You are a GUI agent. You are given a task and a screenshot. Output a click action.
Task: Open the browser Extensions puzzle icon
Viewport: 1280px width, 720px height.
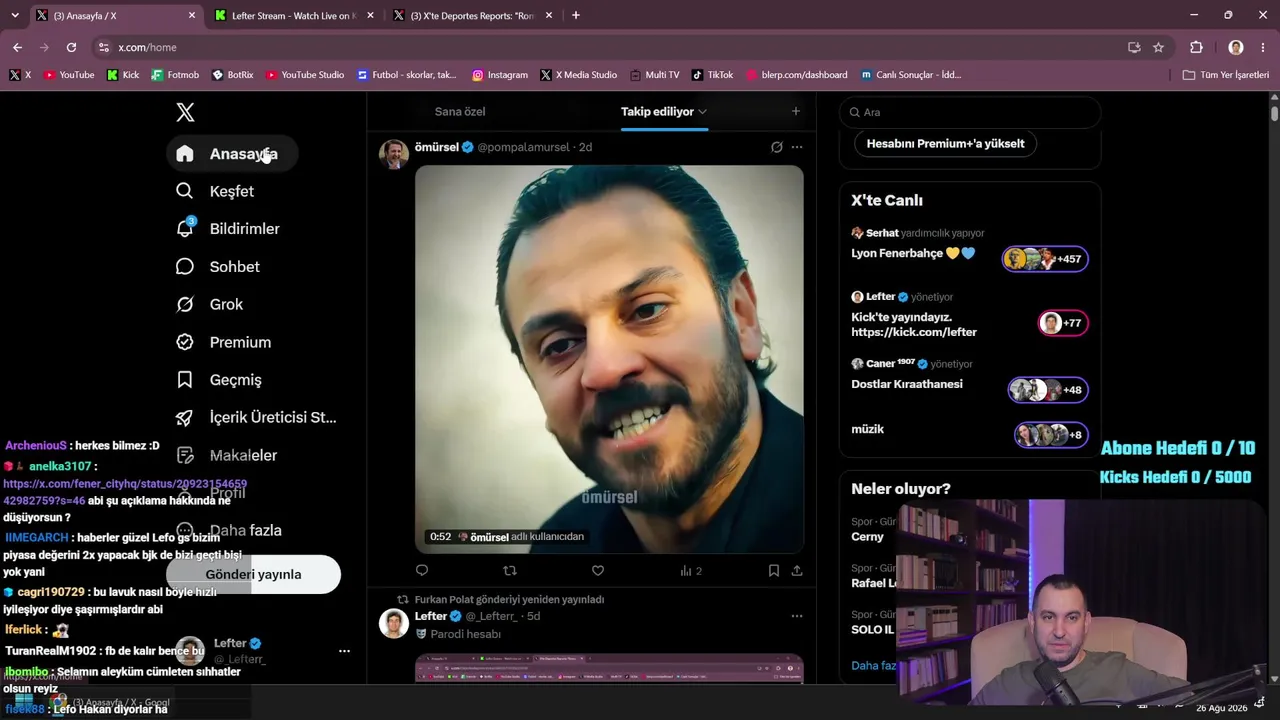tap(1196, 47)
